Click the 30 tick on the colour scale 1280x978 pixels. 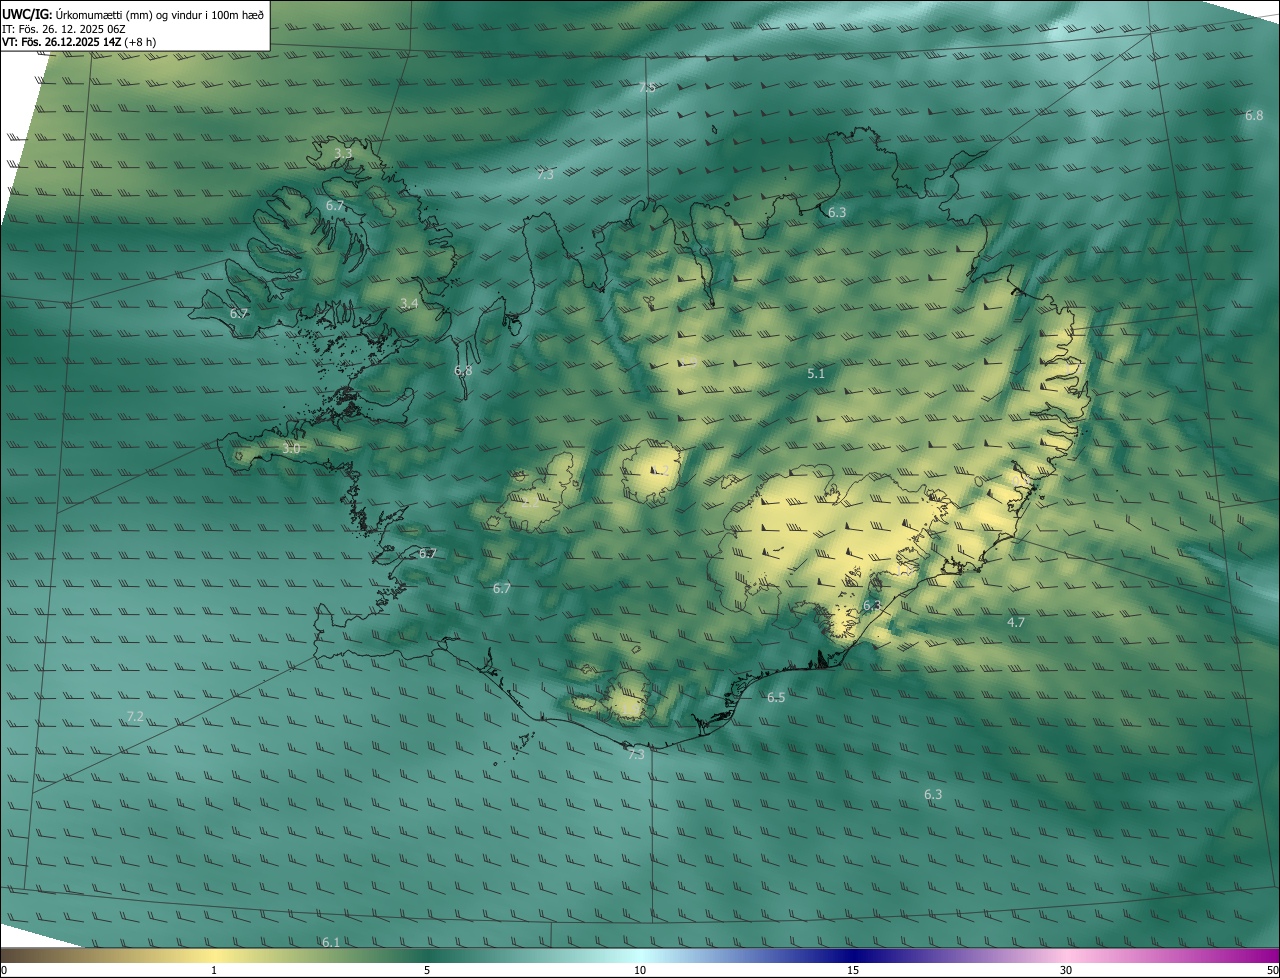tap(1066, 970)
